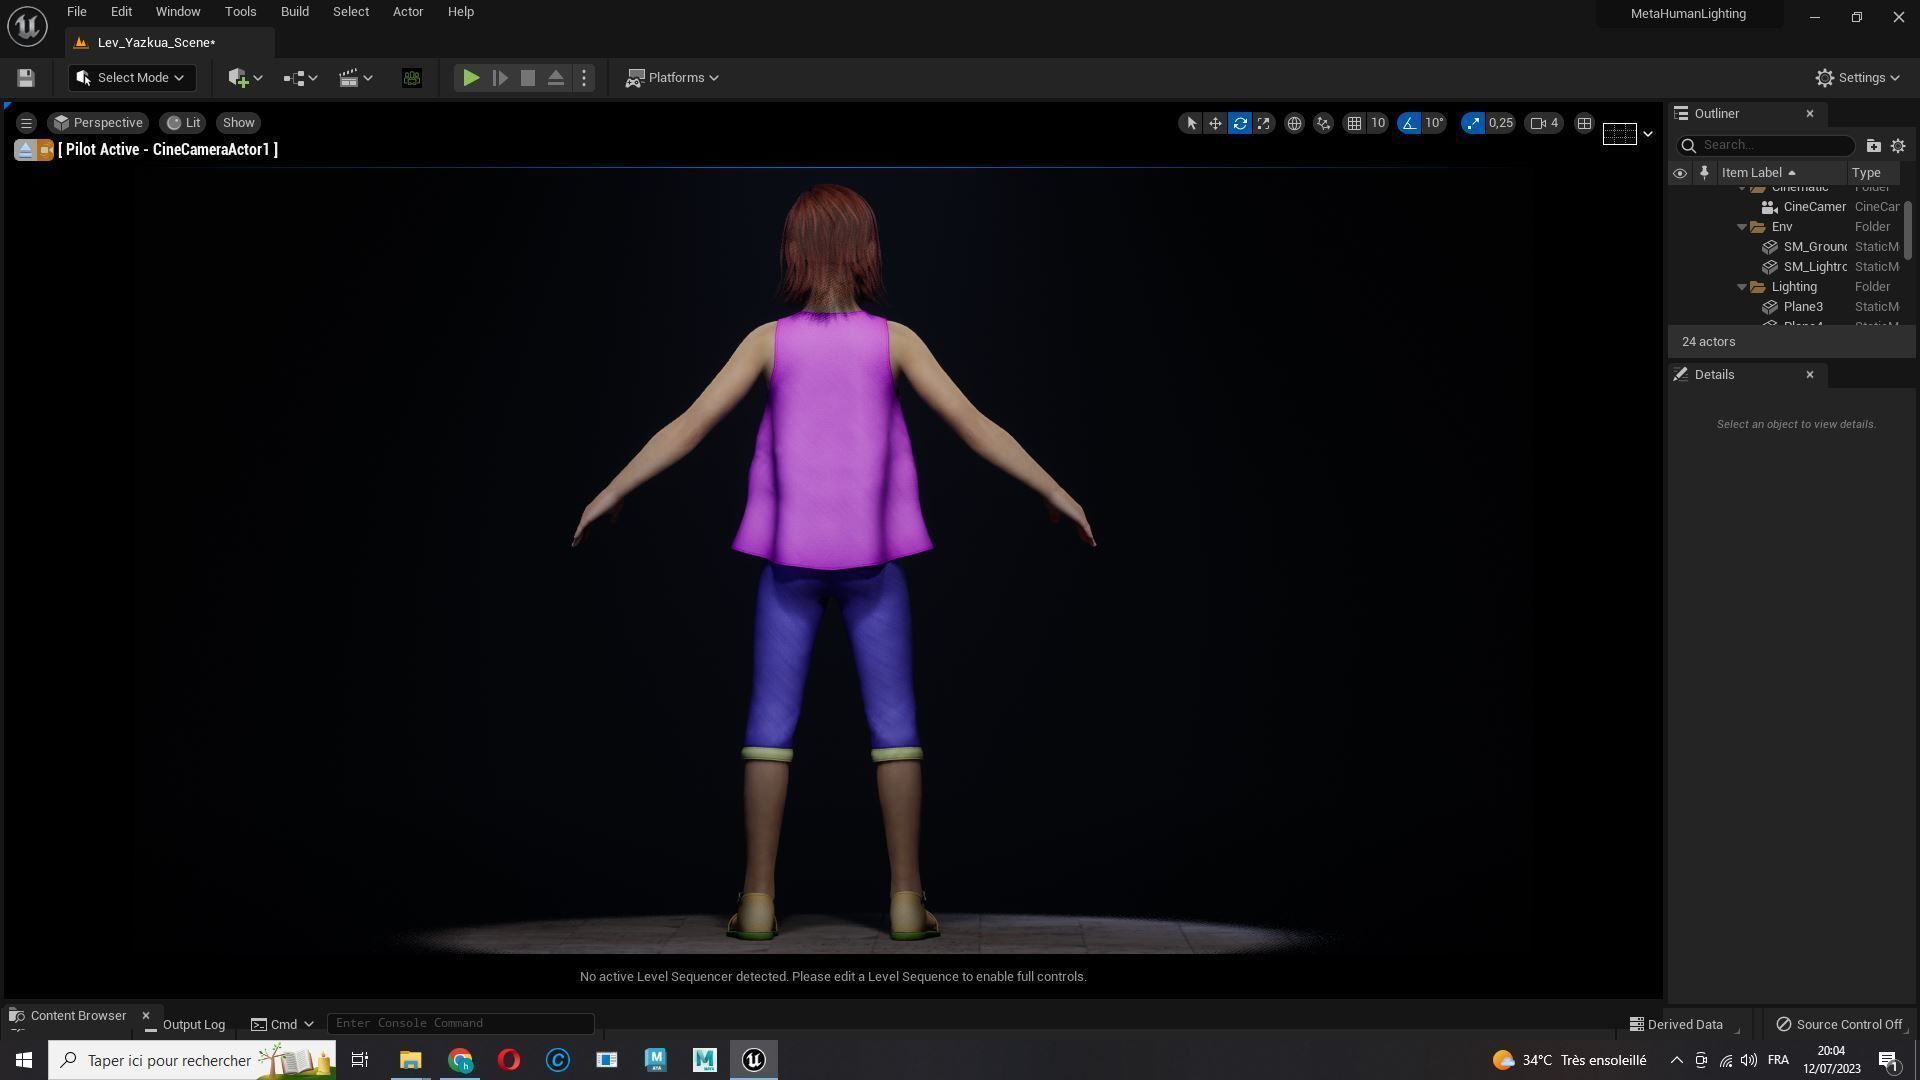Click the Eject button in play controls
The width and height of the screenshot is (1920, 1080).
tap(556, 78)
